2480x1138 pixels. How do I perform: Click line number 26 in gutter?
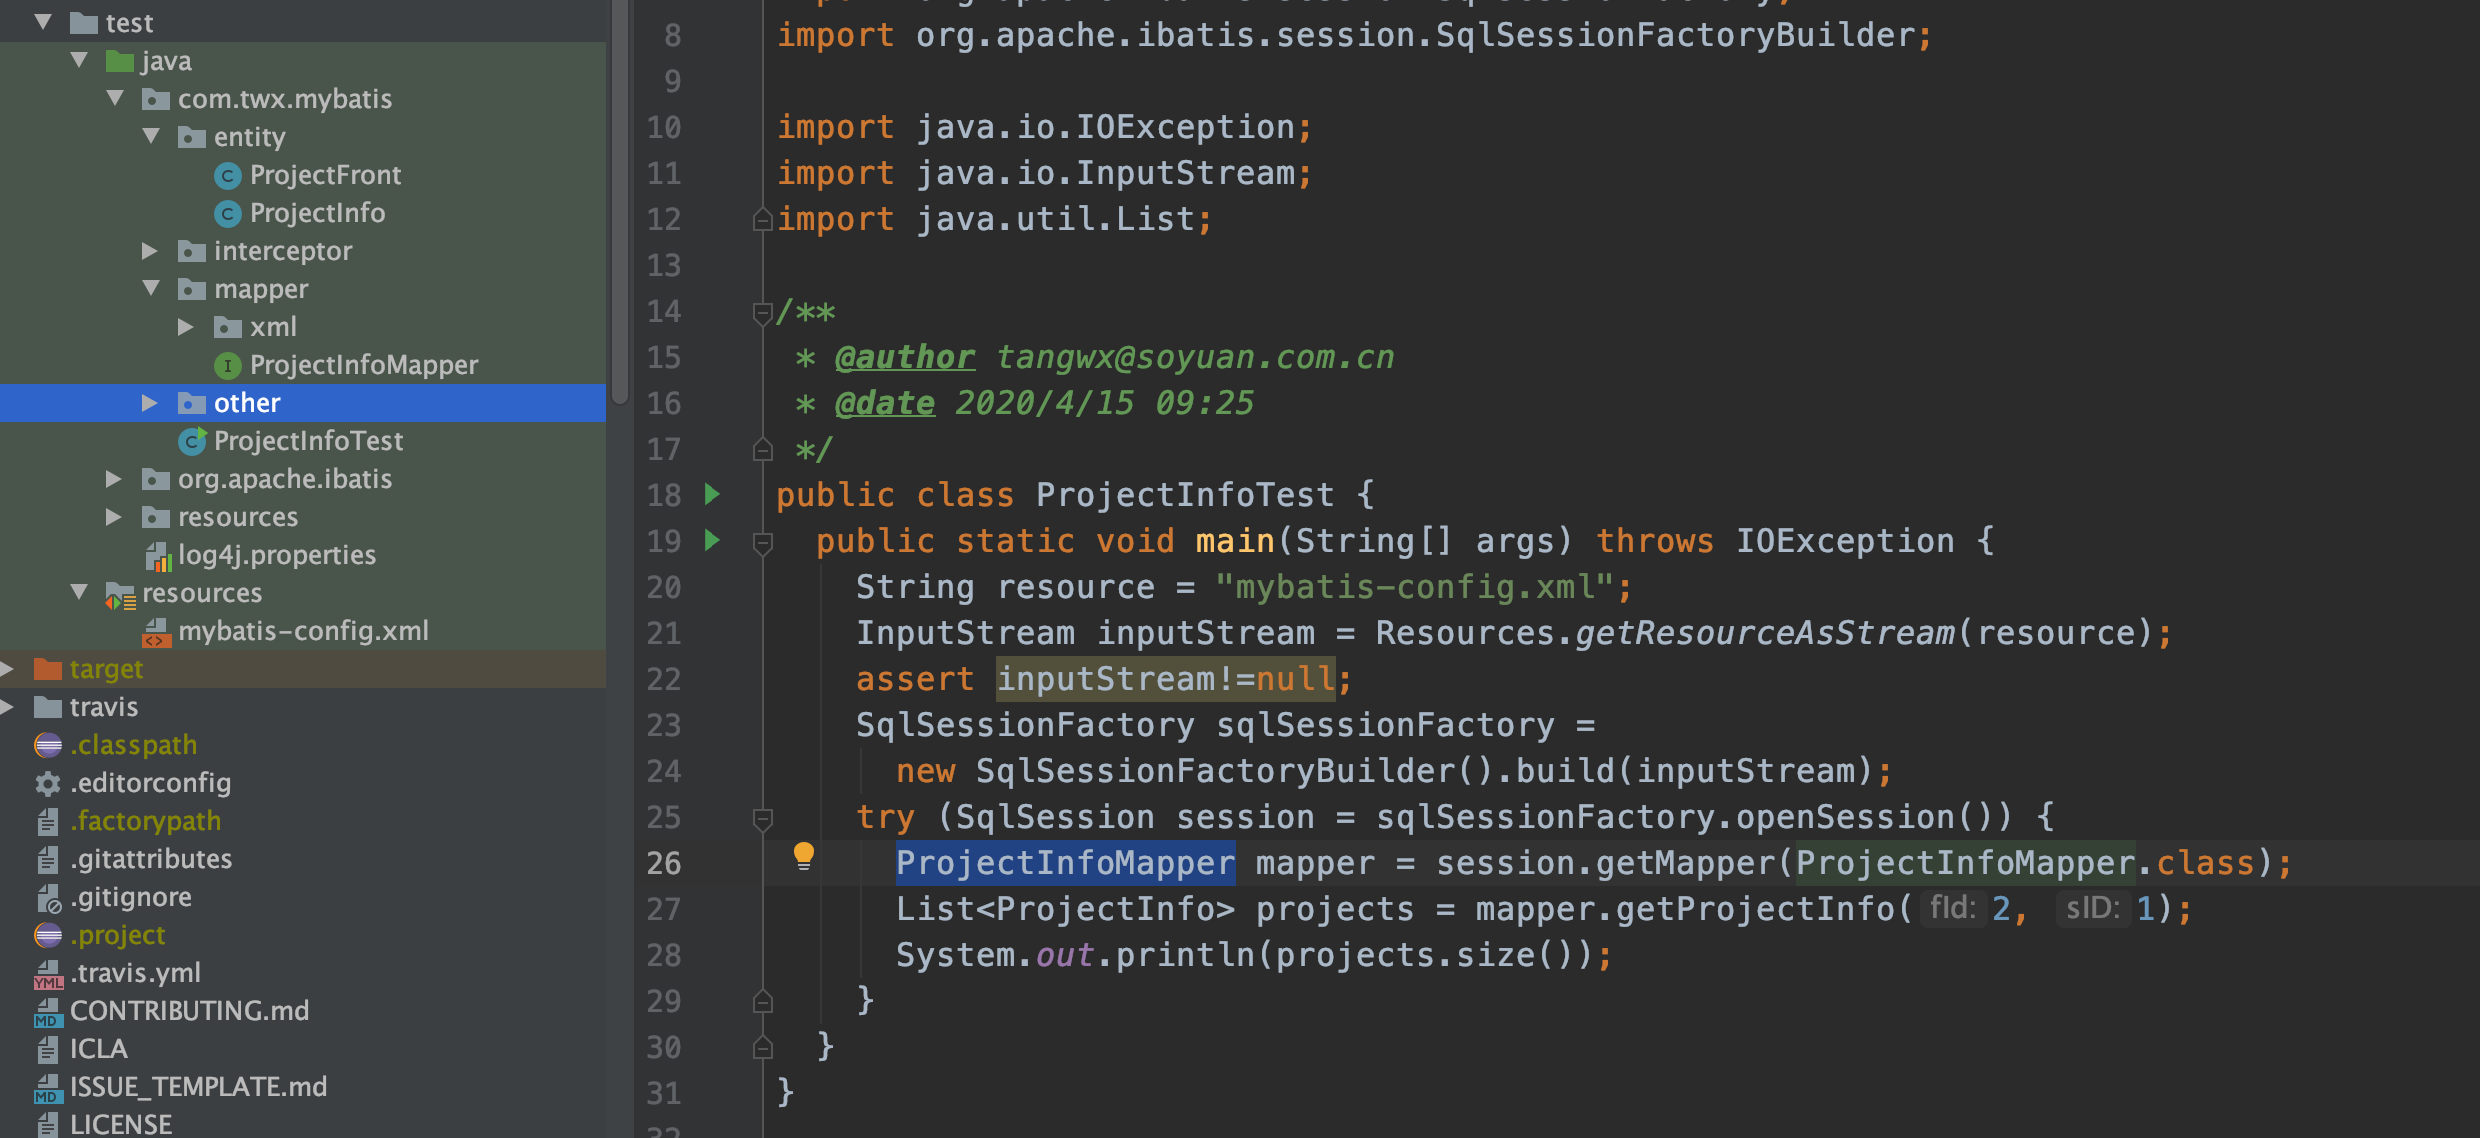(663, 863)
